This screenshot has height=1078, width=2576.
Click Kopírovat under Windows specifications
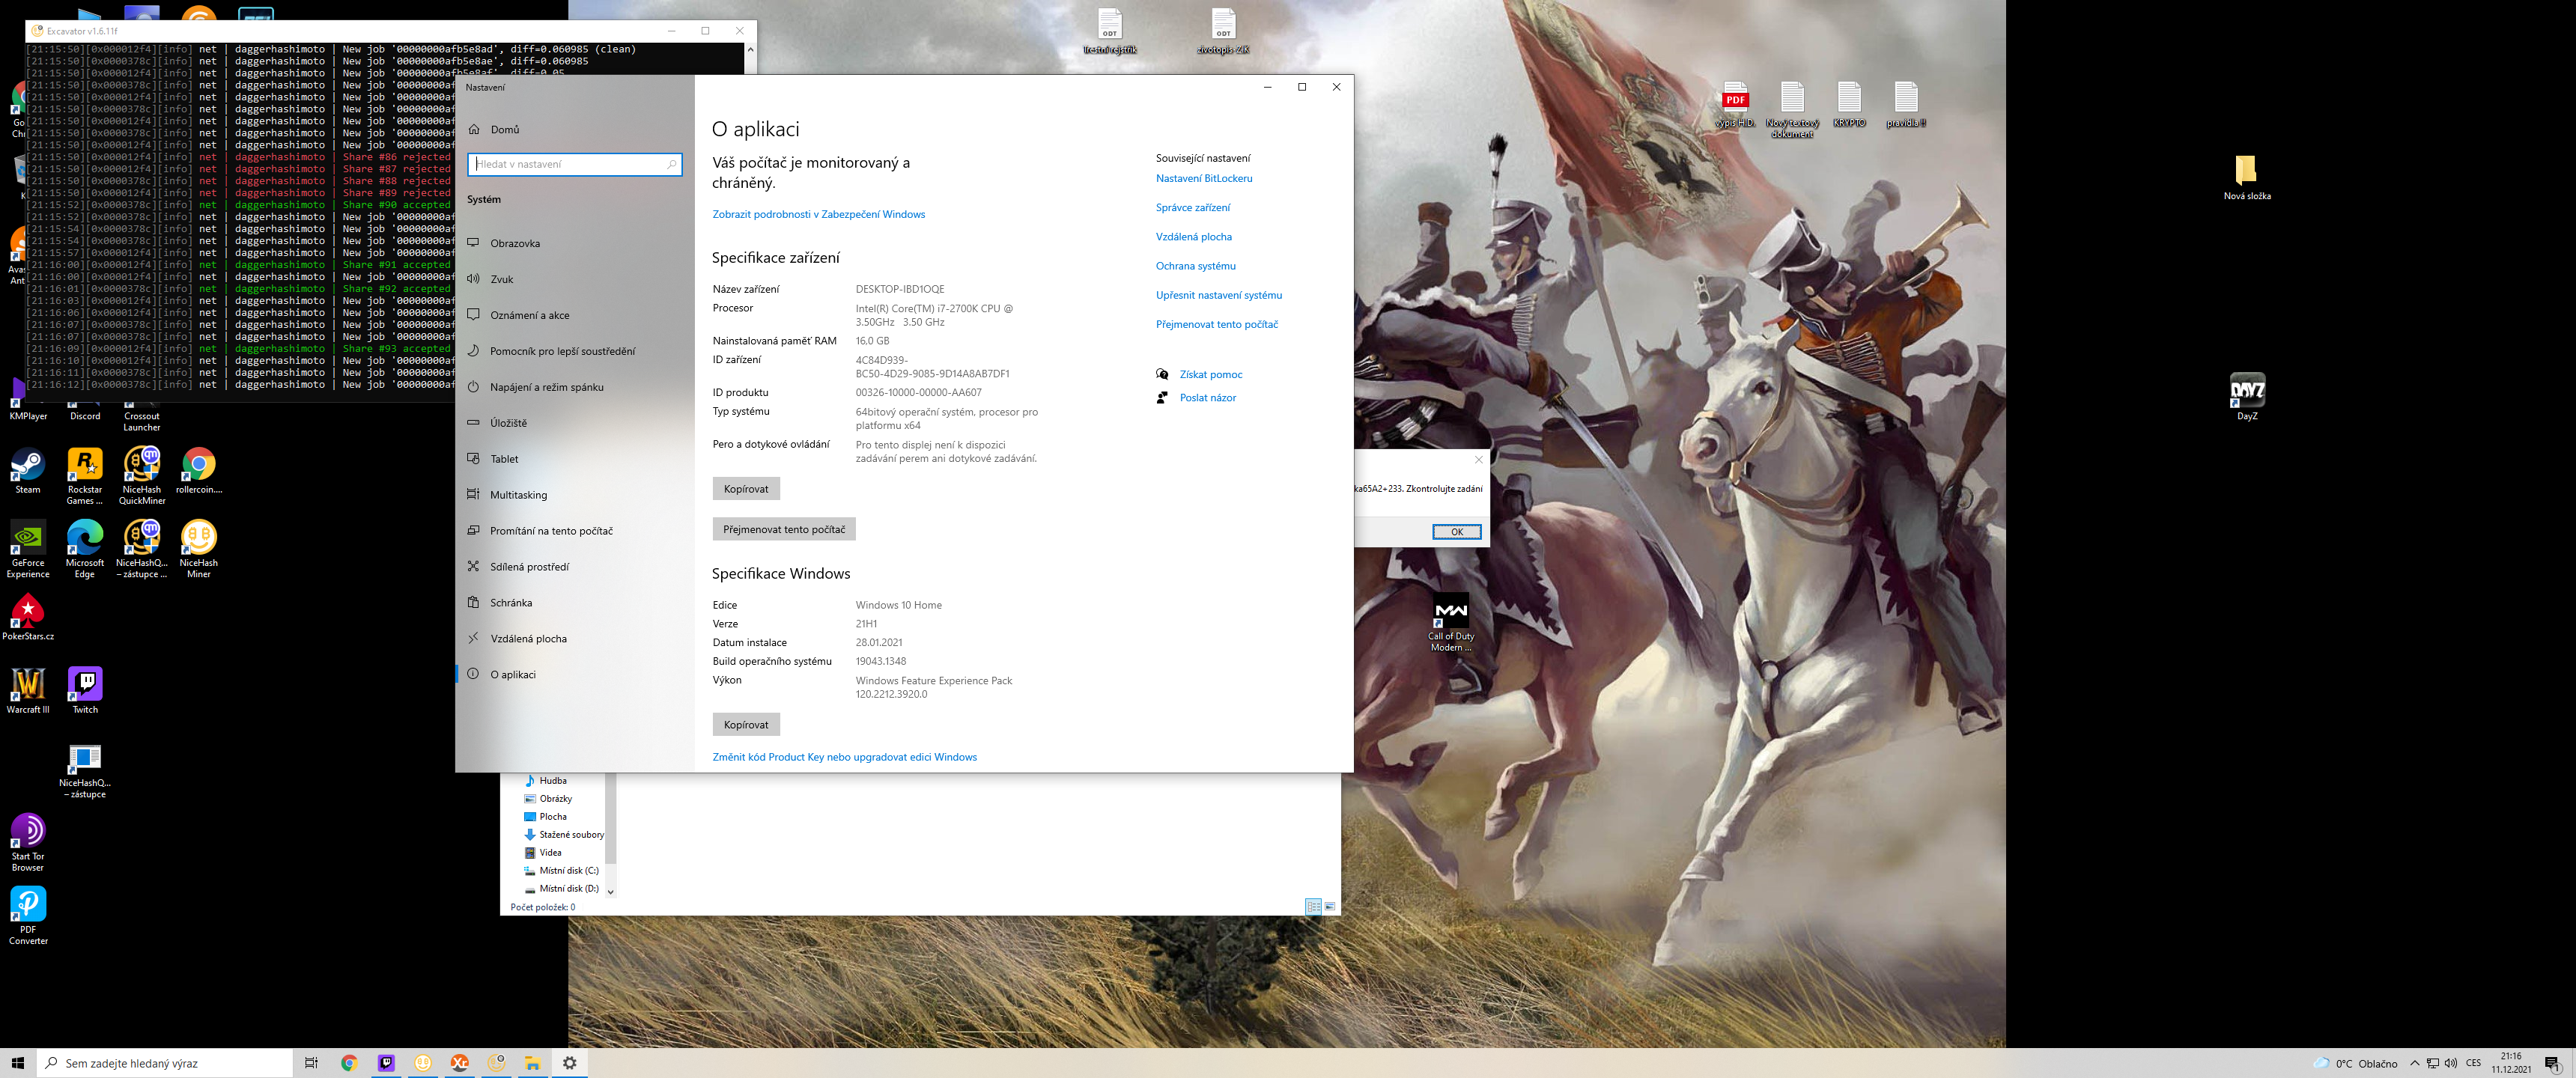(746, 724)
